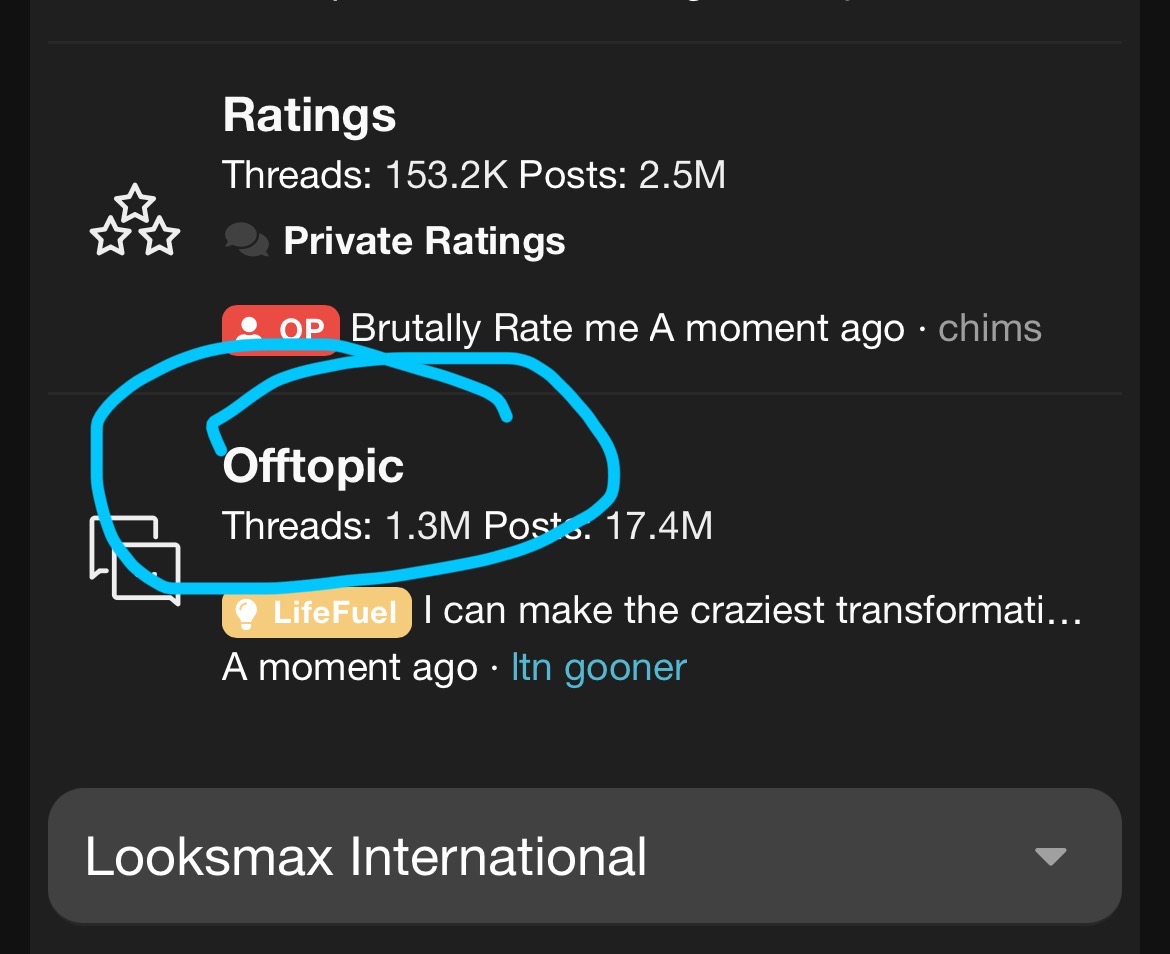Open user profile of chims
The height and width of the screenshot is (954, 1170).
click(x=989, y=328)
